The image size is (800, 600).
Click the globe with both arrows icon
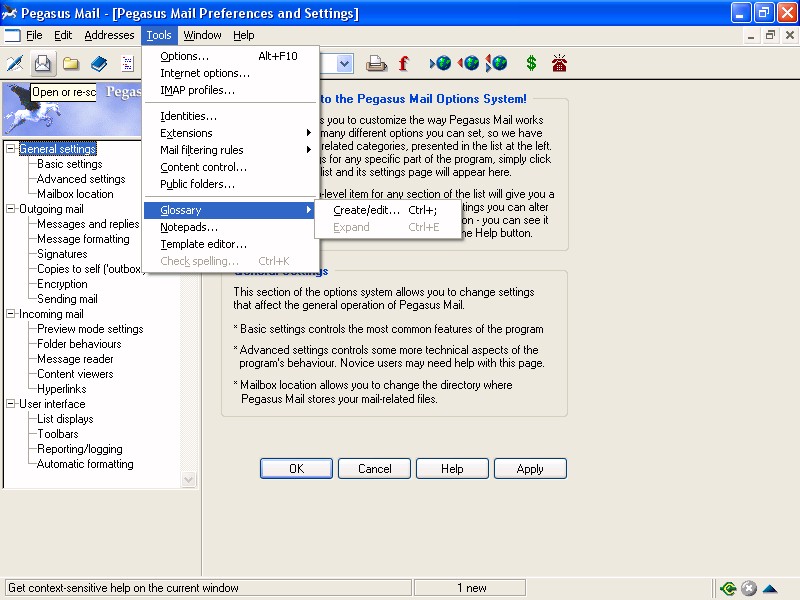(x=496, y=63)
